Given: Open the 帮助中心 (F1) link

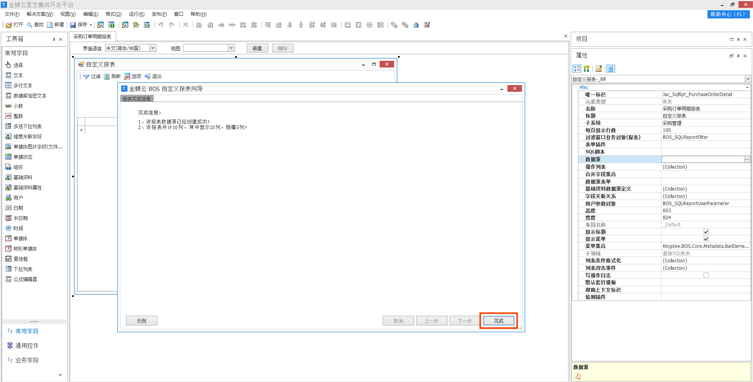Looking at the screenshot, I should click(729, 14).
